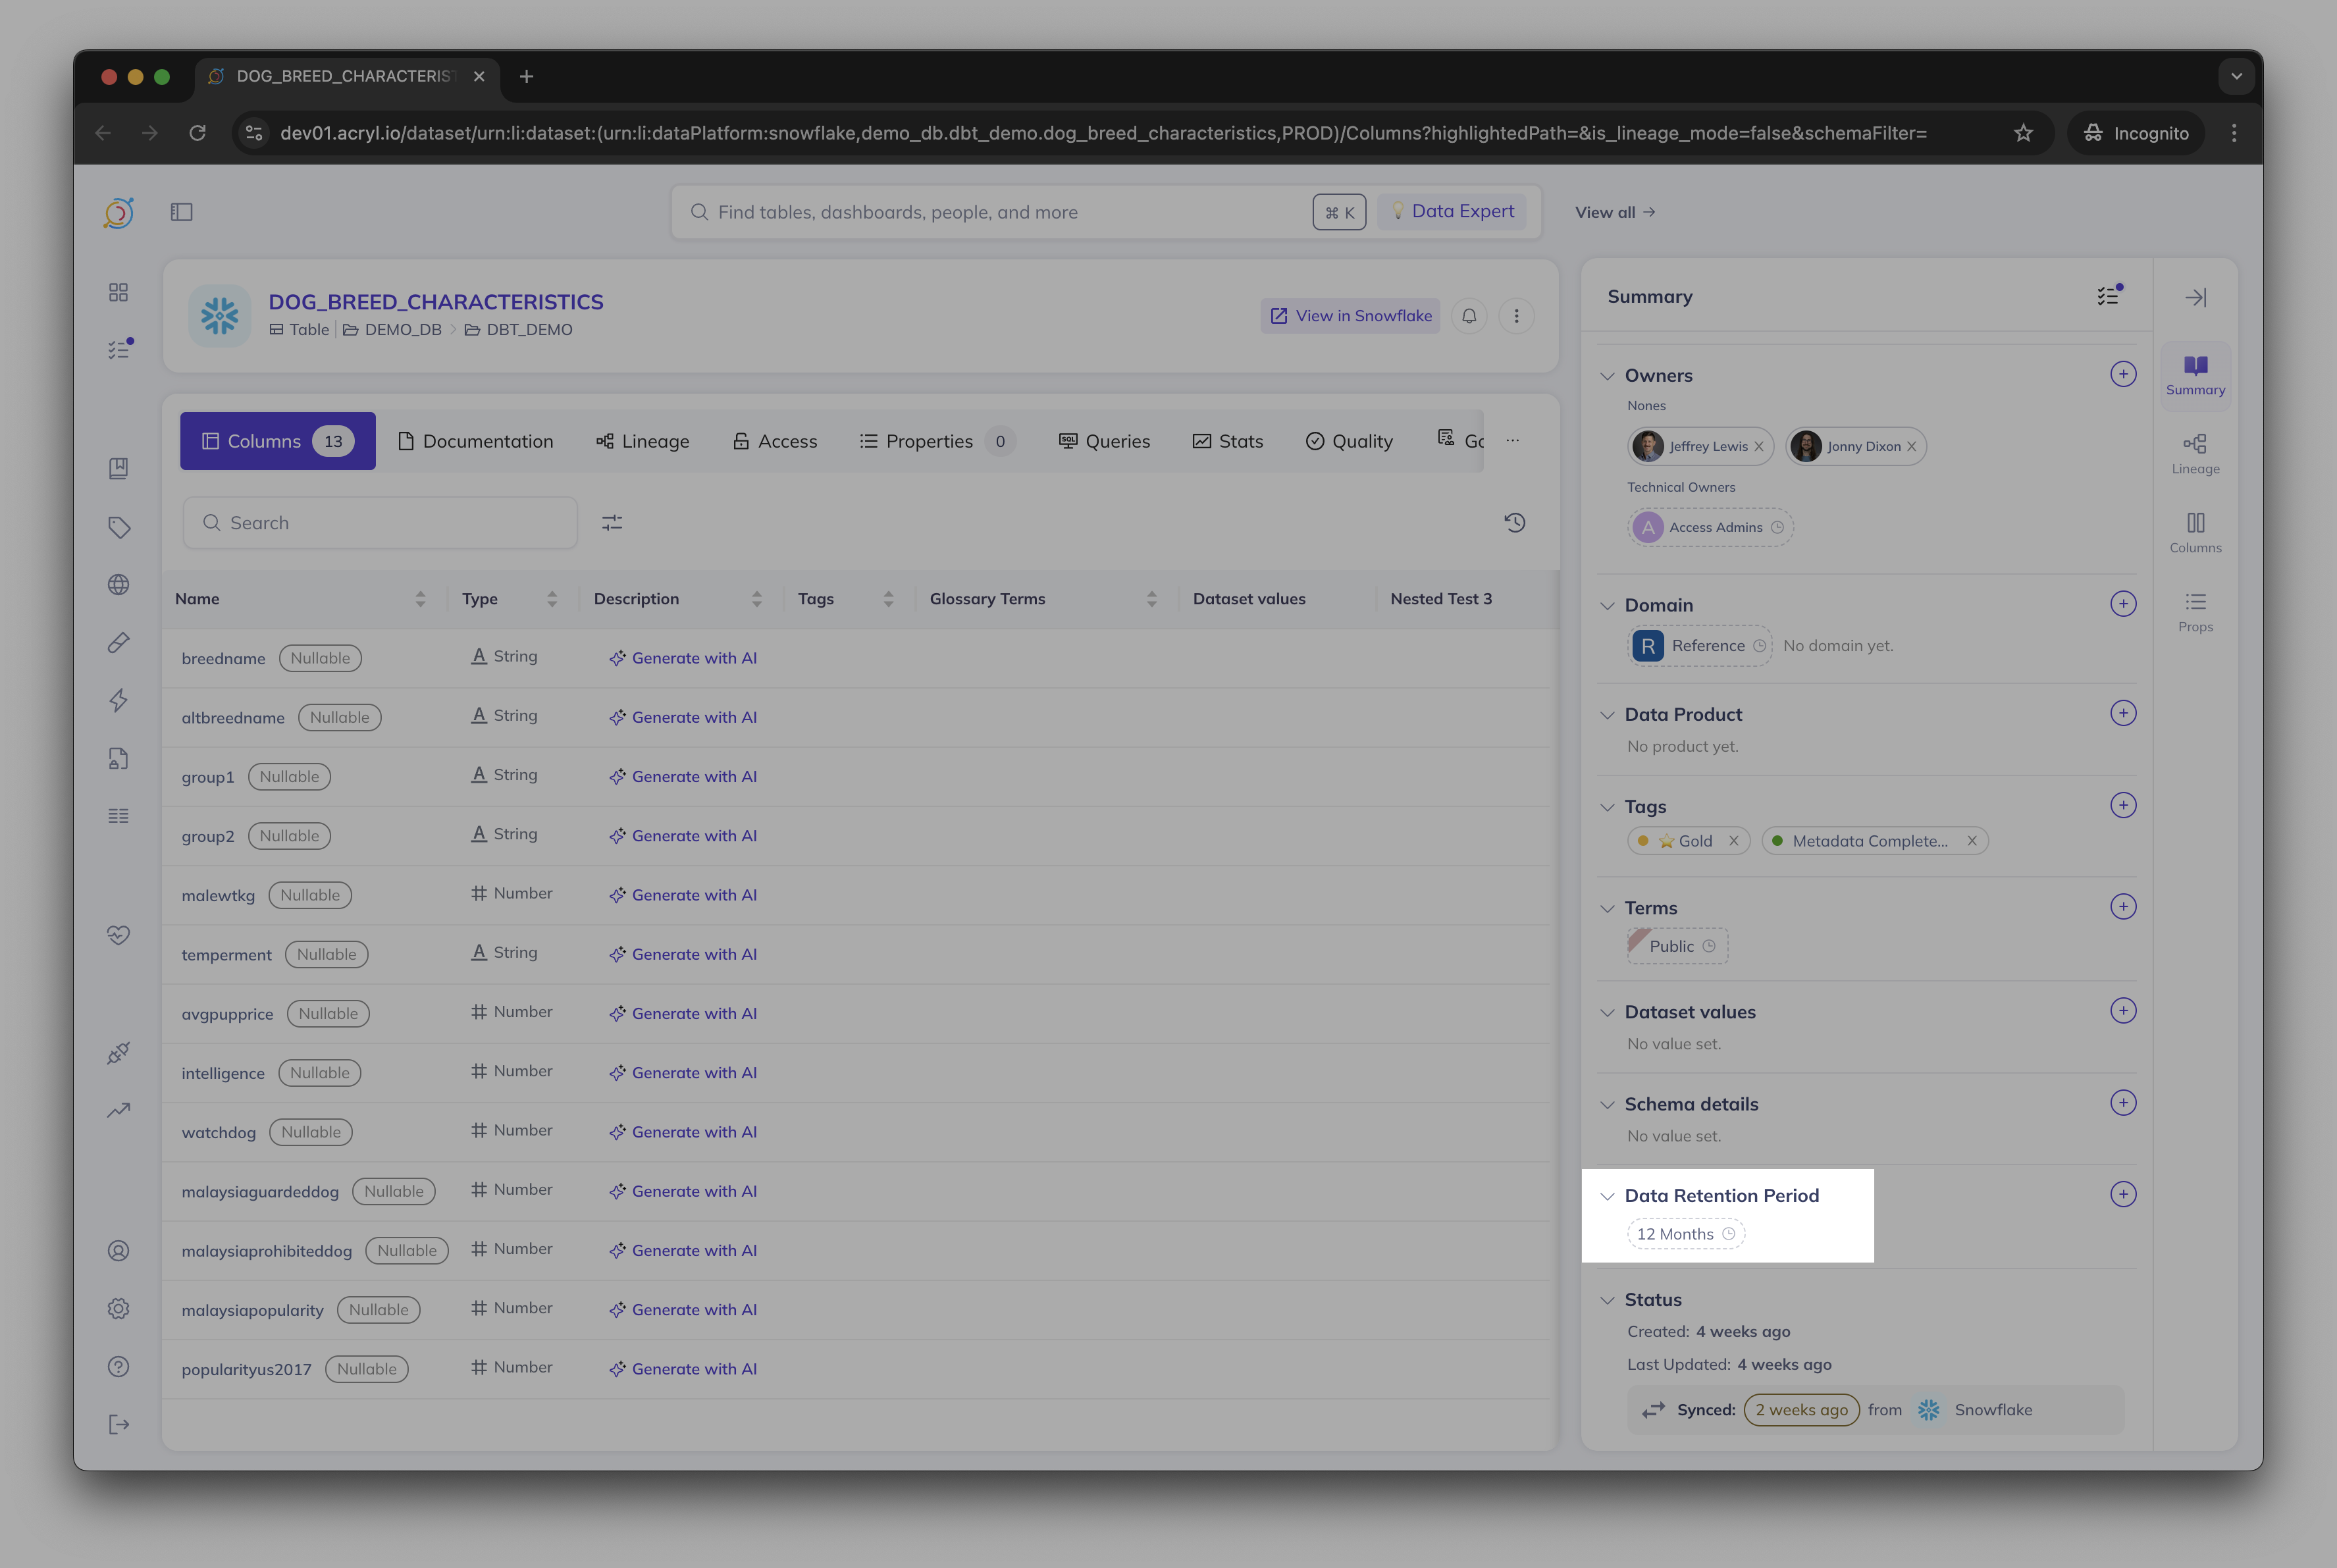Remove owner Jeffrey Lewis
The height and width of the screenshot is (1568, 2337).
tap(1759, 447)
